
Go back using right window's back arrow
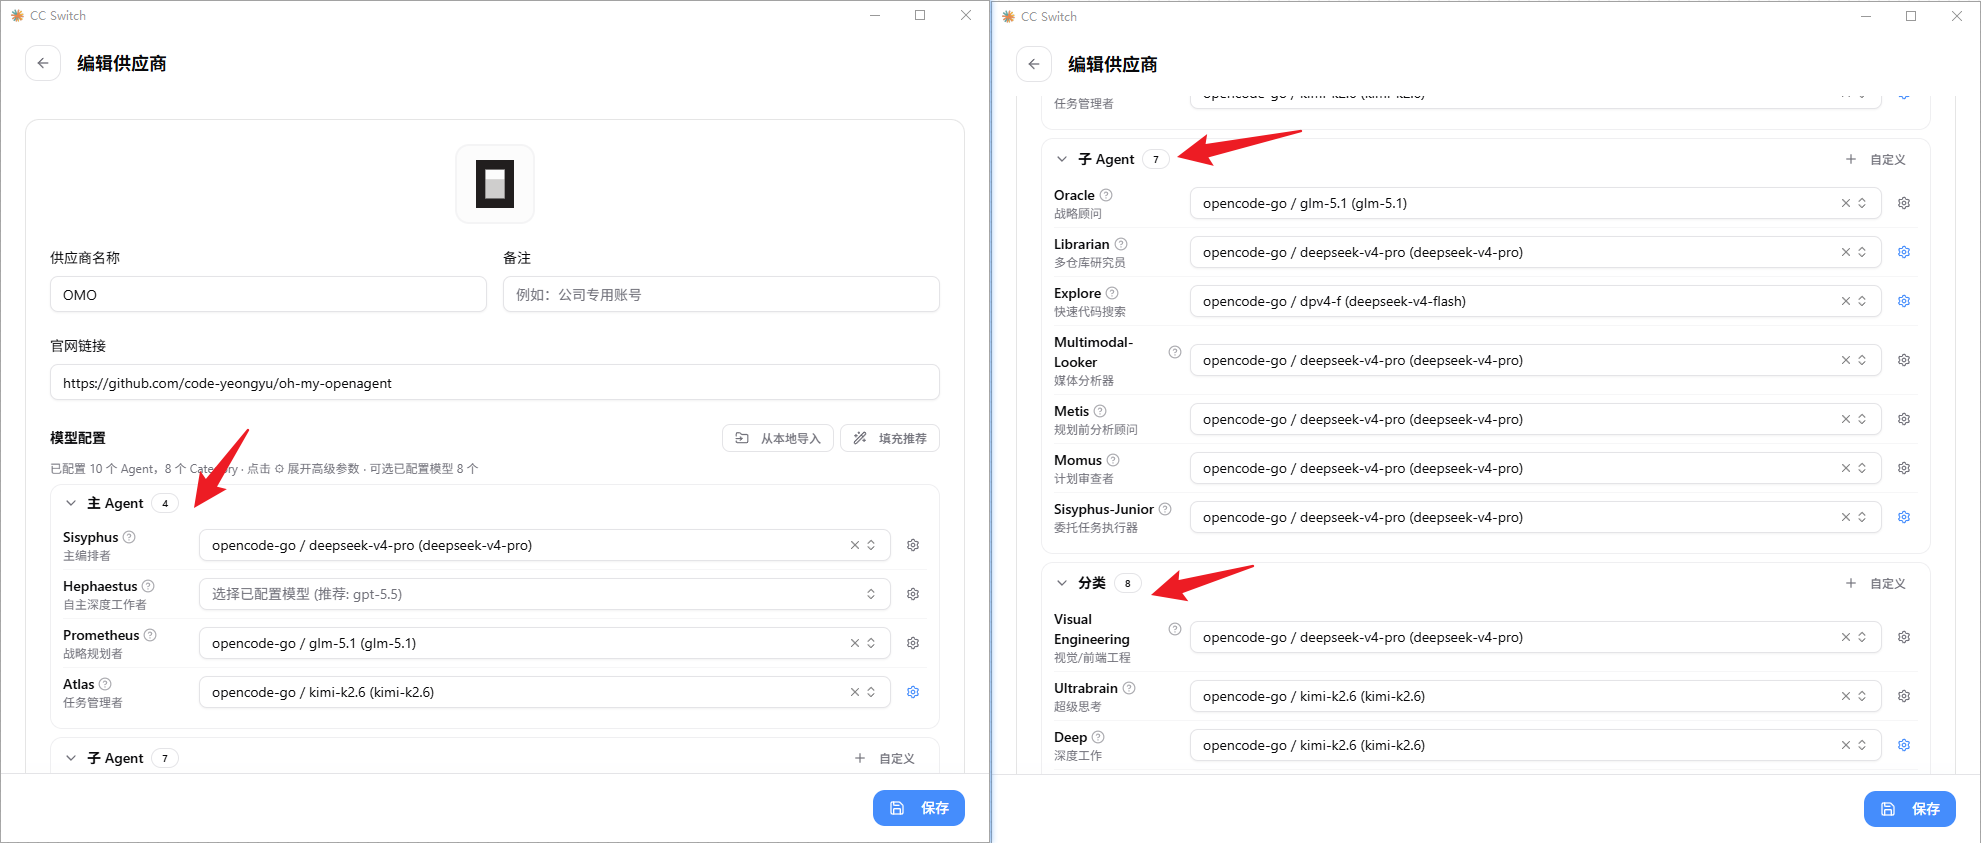coord(1034,64)
